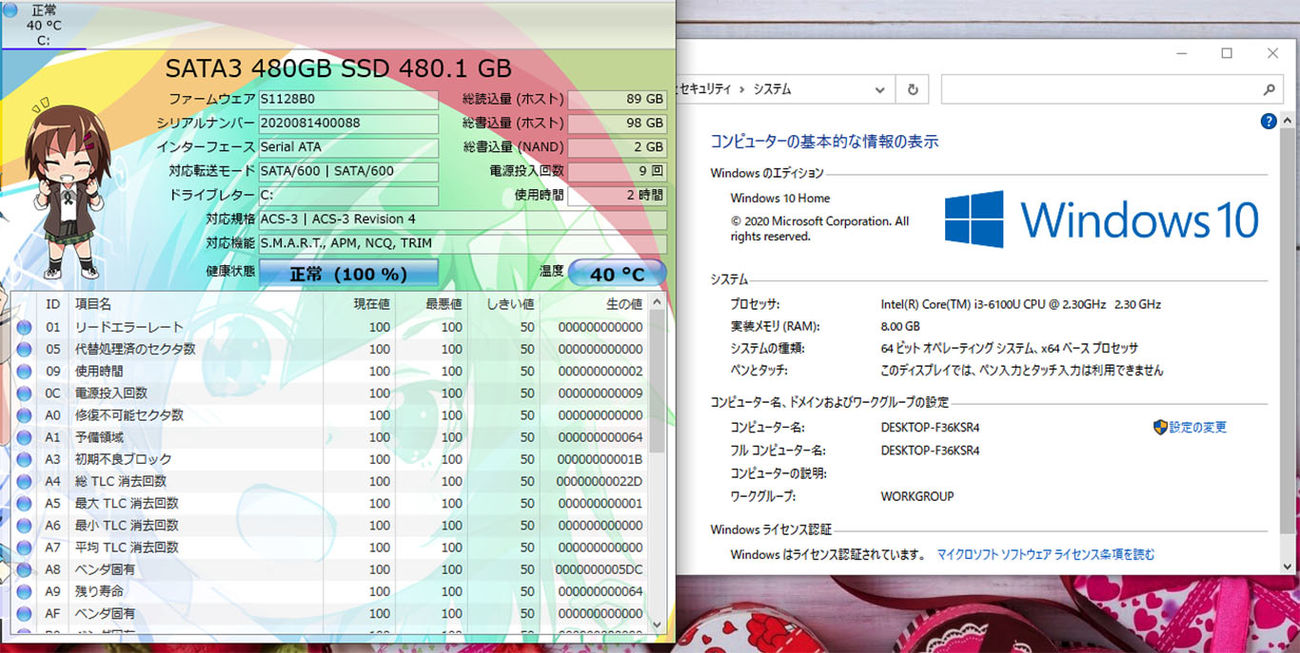The height and width of the screenshot is (653, 1300).
Task: Click the drive title SATA3 480GB SSD 480.1 GB
Action: [338, 68]
